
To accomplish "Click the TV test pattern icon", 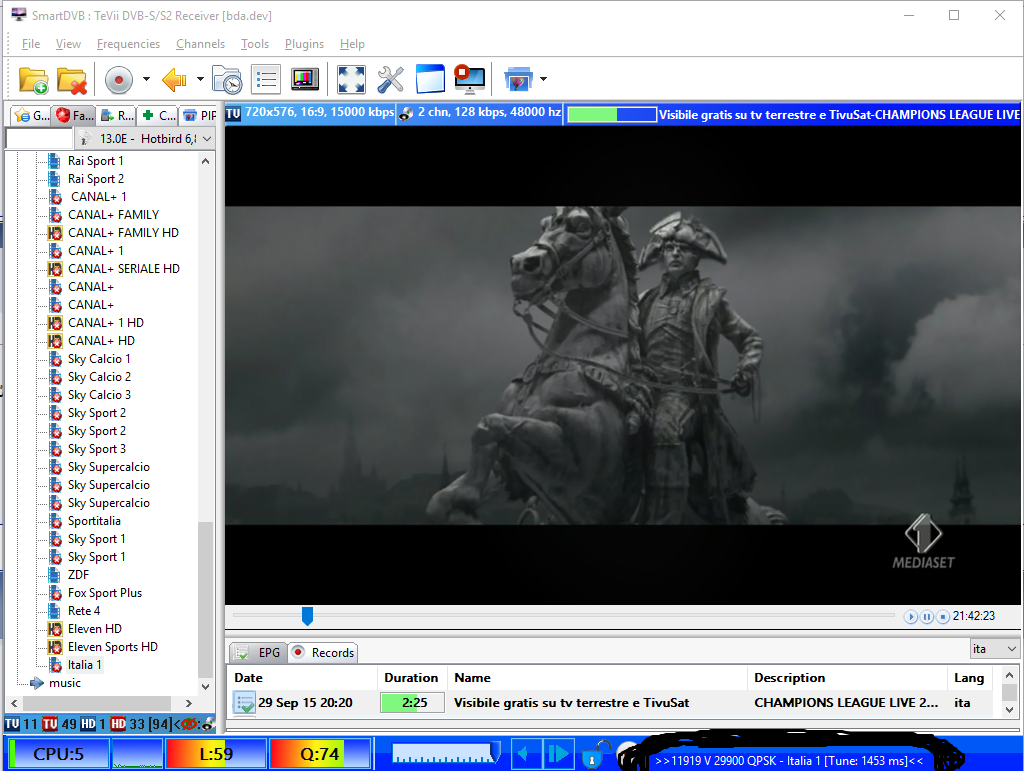I will [305, 80].
